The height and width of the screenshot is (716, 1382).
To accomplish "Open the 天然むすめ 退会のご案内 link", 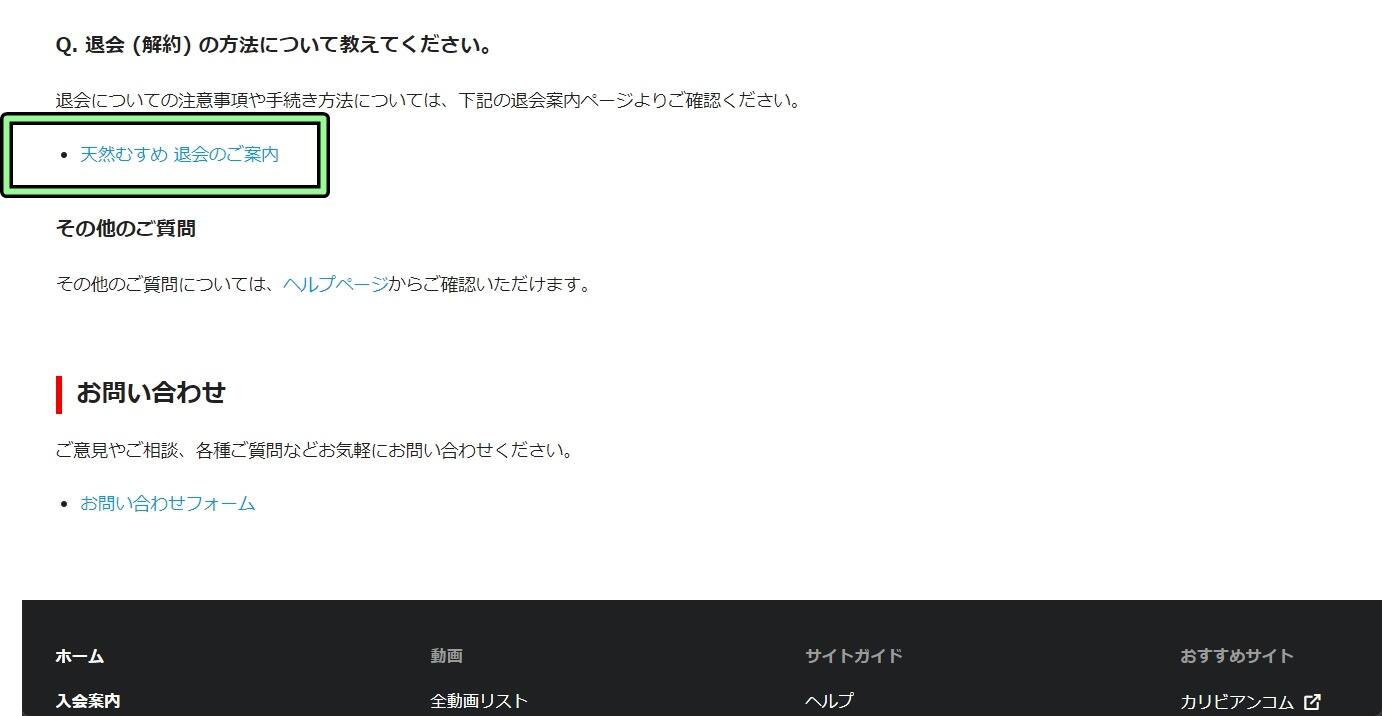I will click(x=179, y=155).
